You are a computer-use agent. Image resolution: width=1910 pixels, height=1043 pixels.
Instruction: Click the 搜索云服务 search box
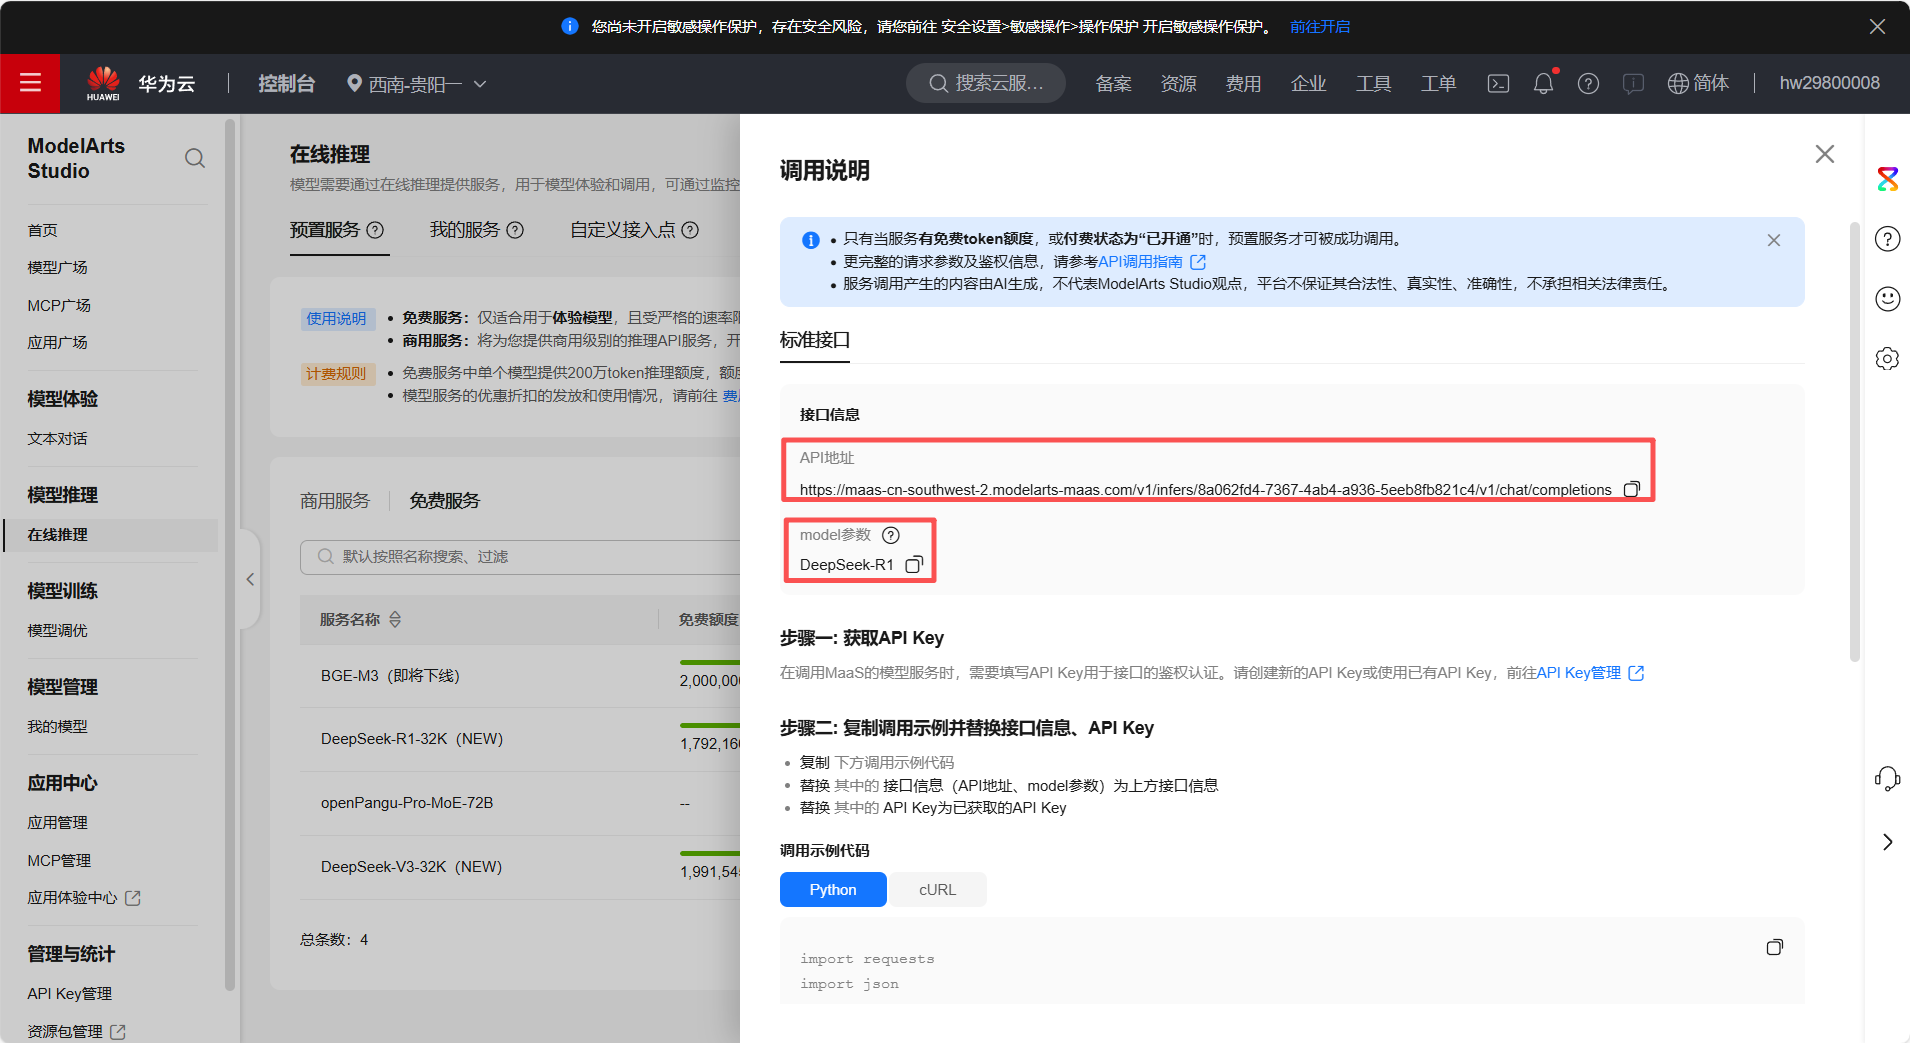986,83
